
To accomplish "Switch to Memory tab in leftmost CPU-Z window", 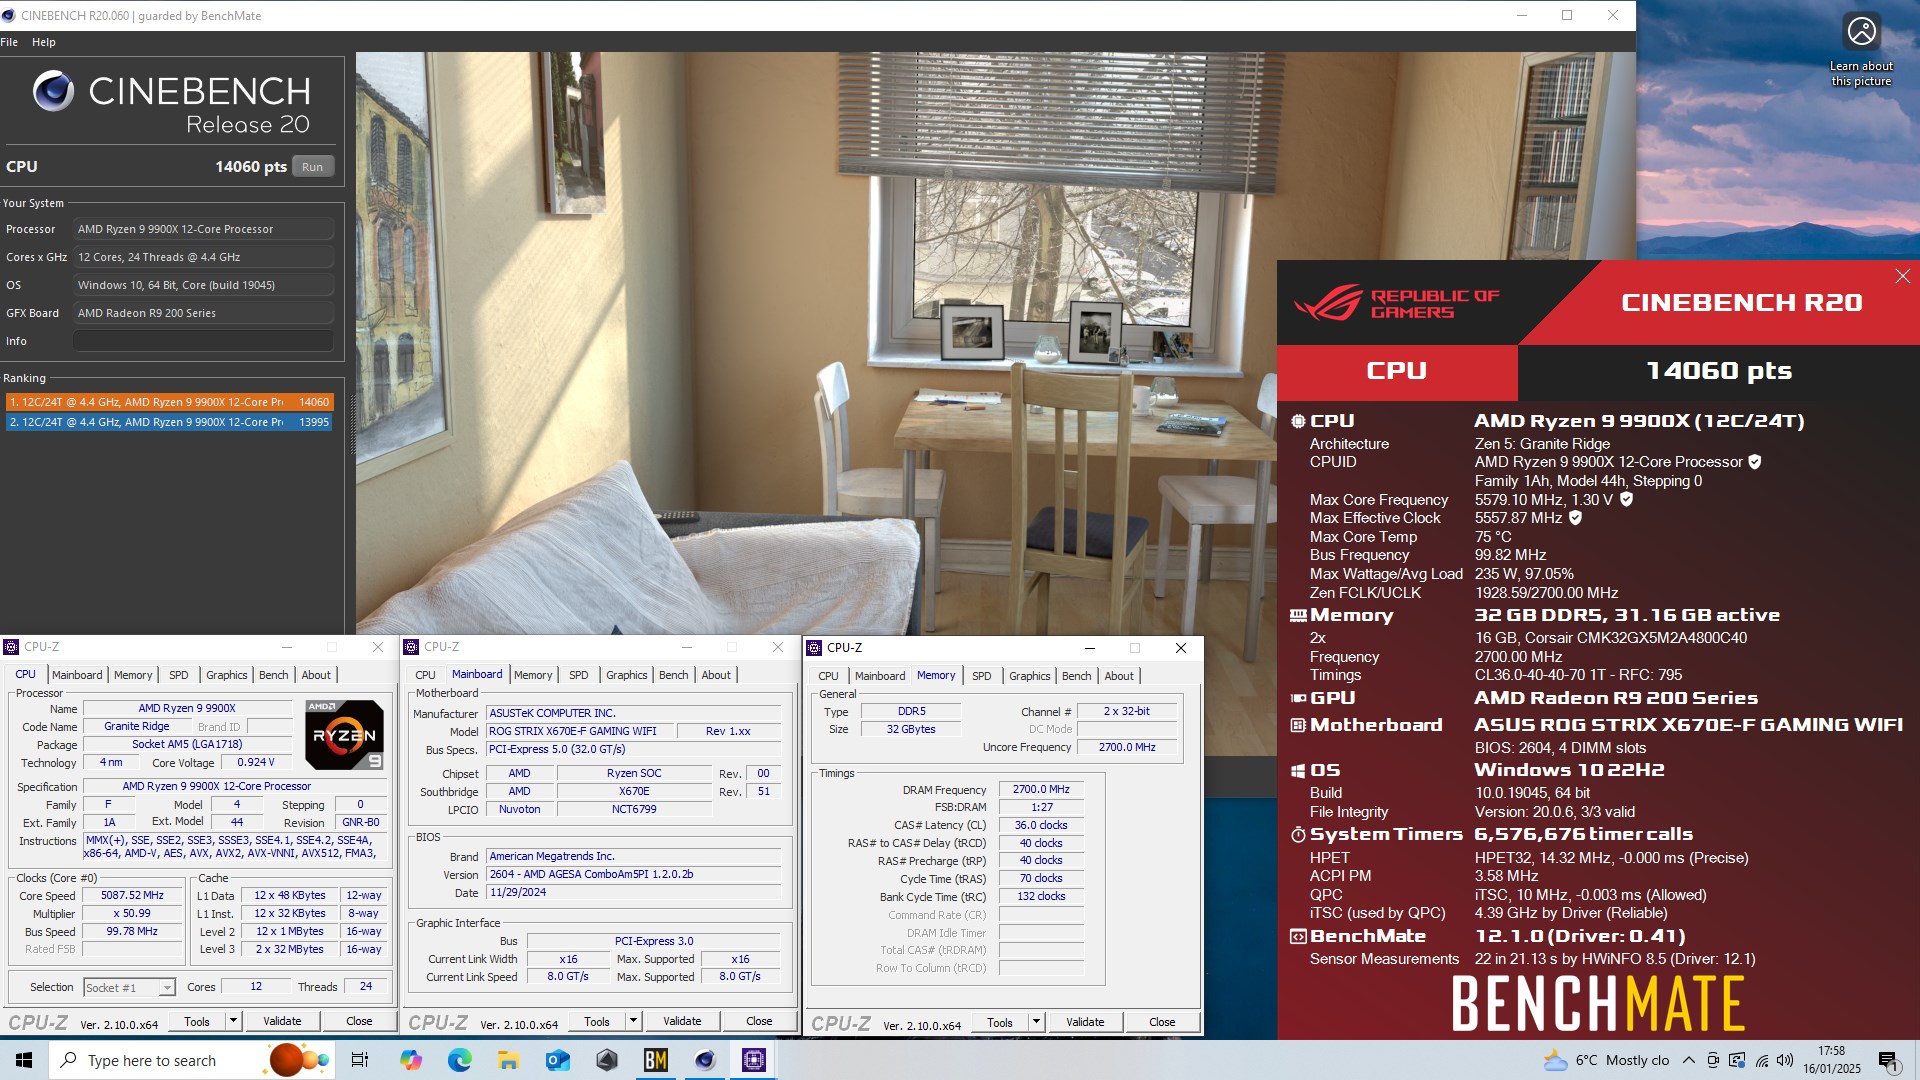I will point(133,675).
